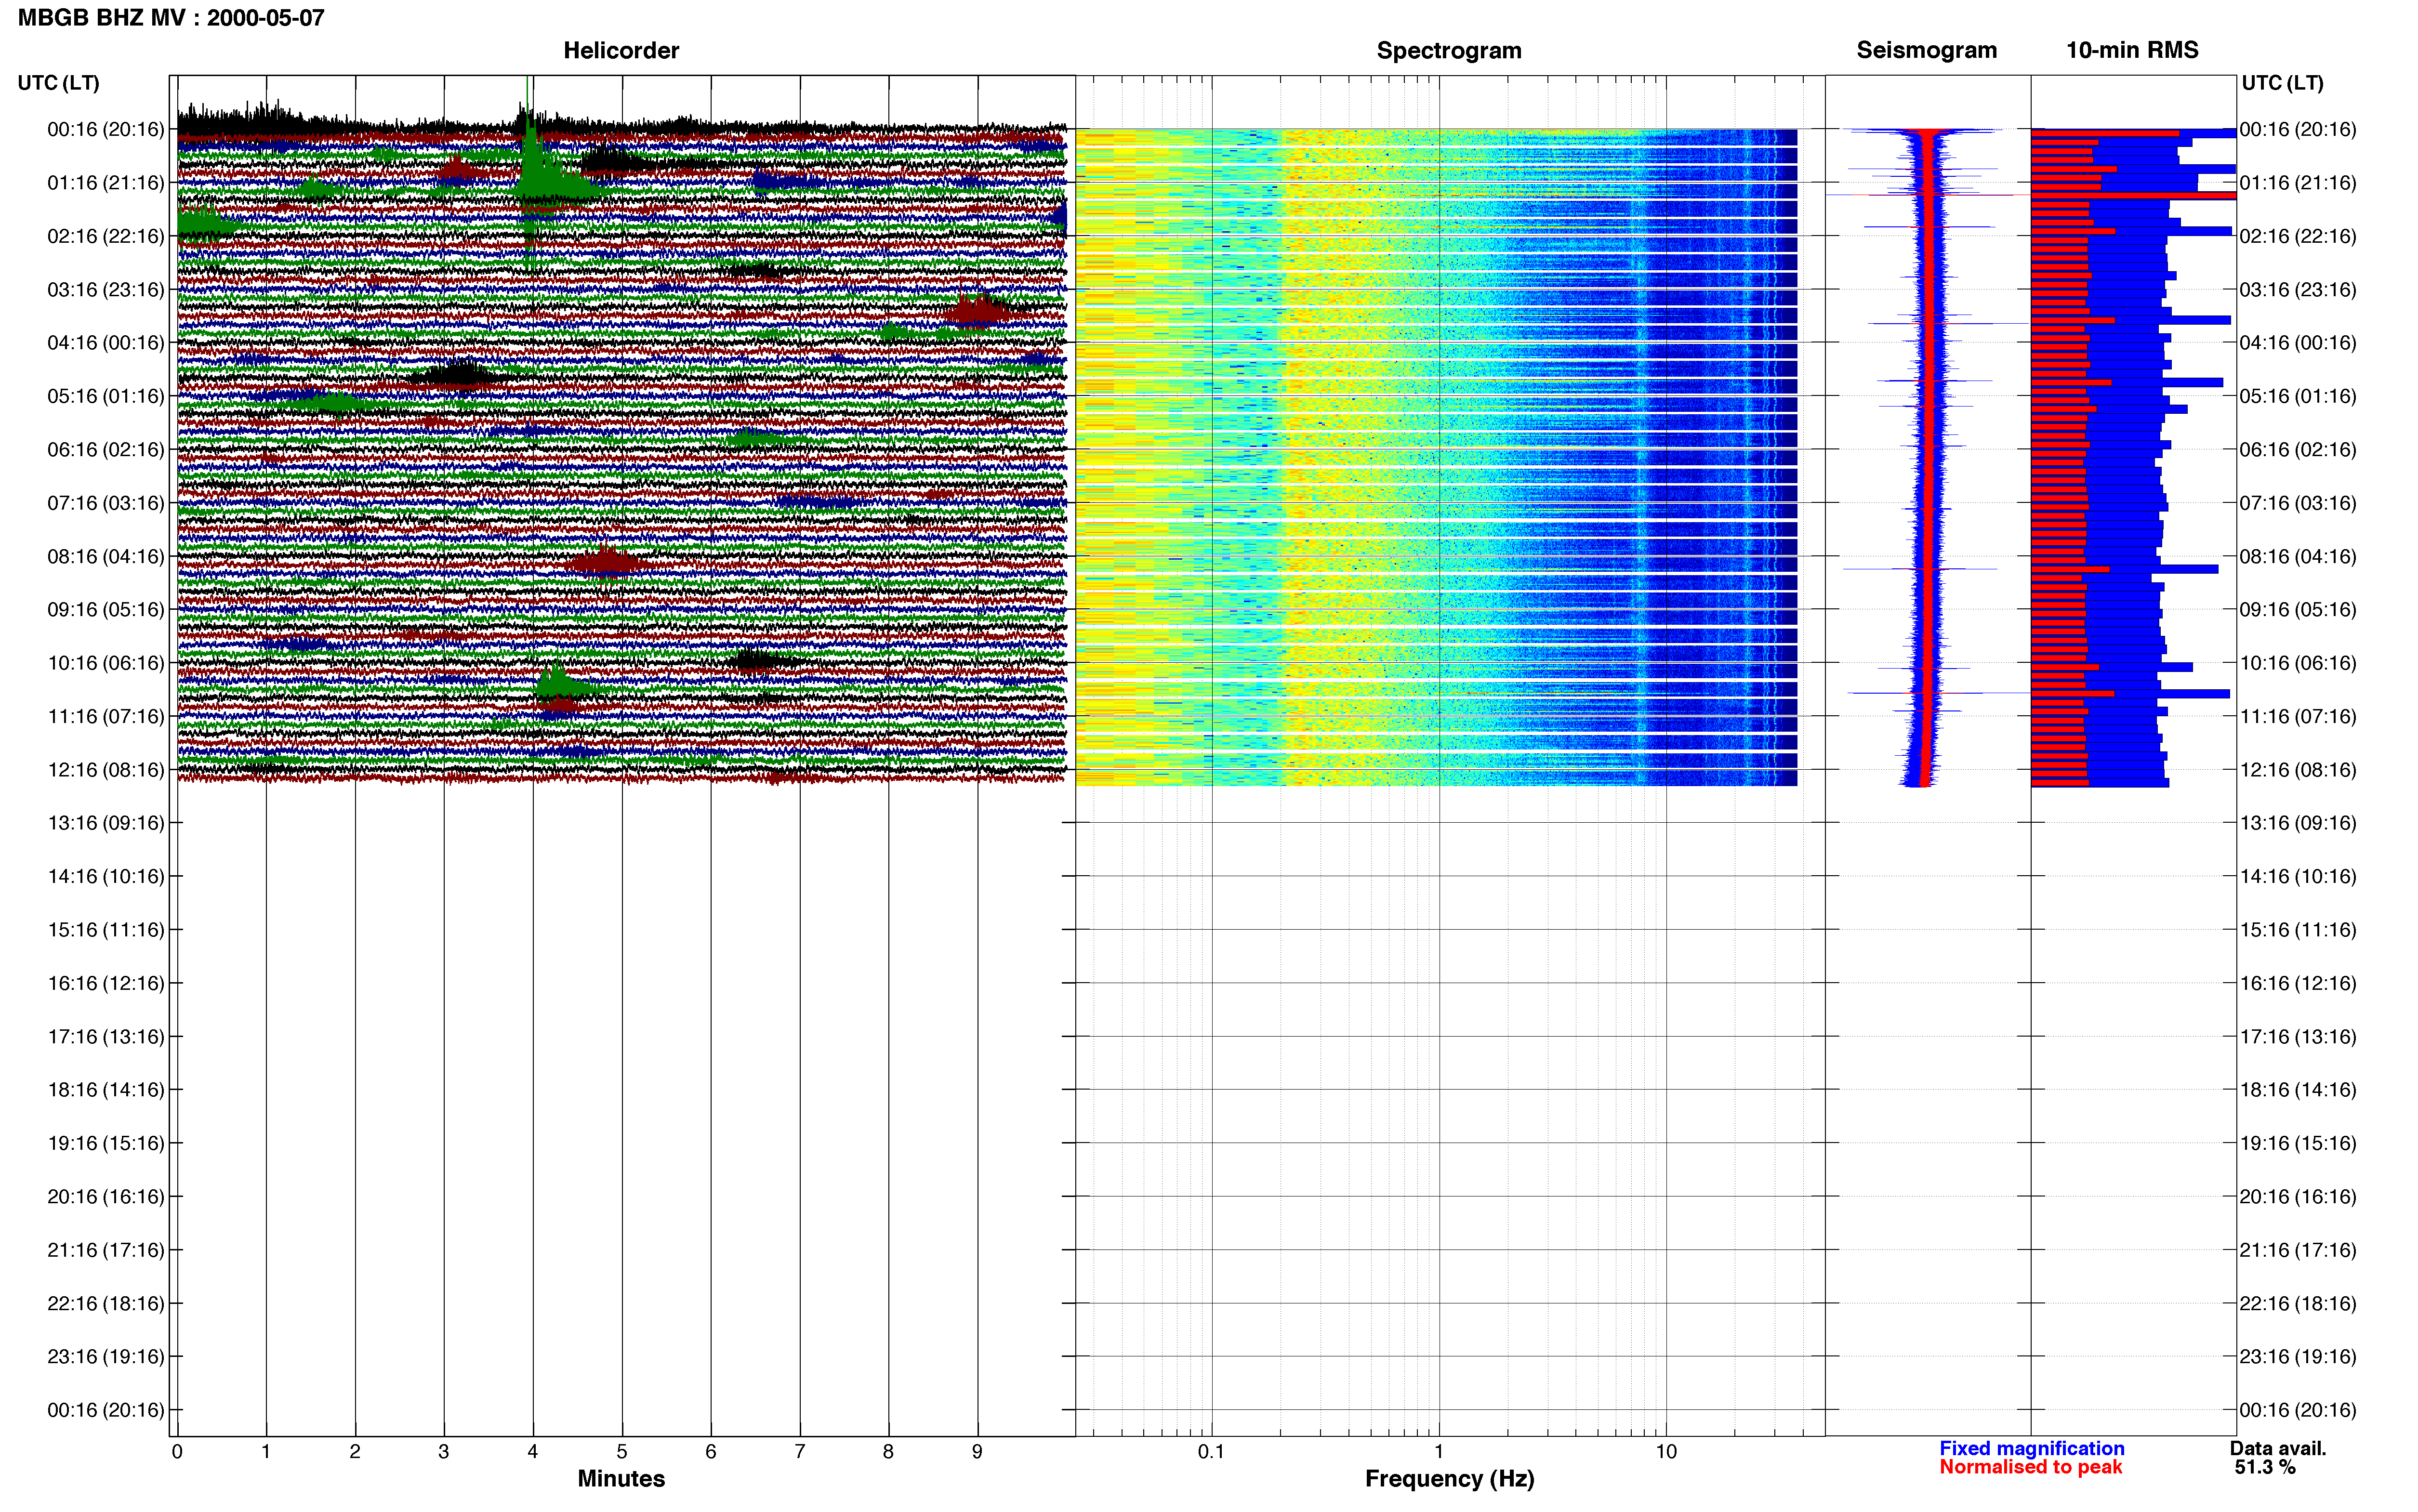The image size is (2418, 1512).
Task: Select the Minutes axis label
Action: click(621, 1478)
